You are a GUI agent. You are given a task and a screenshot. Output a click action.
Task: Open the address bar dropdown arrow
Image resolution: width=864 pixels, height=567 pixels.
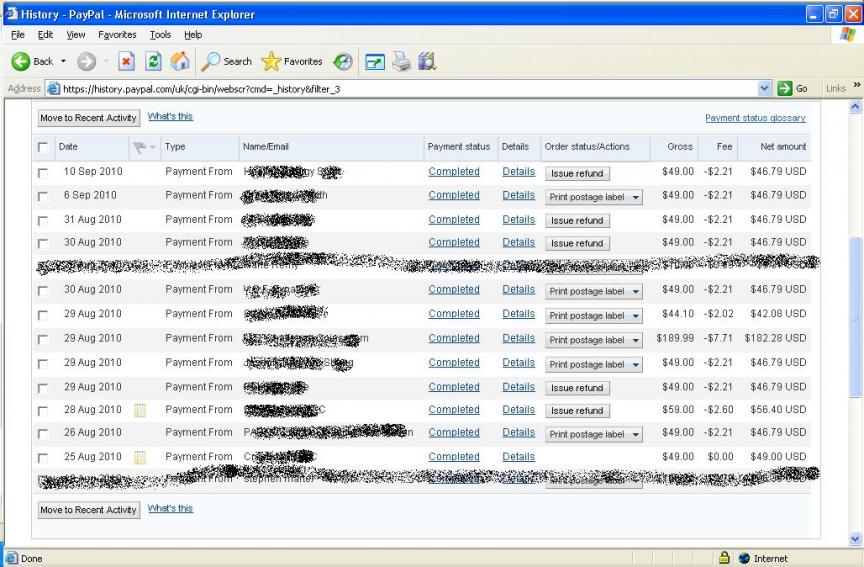(764, 88)
